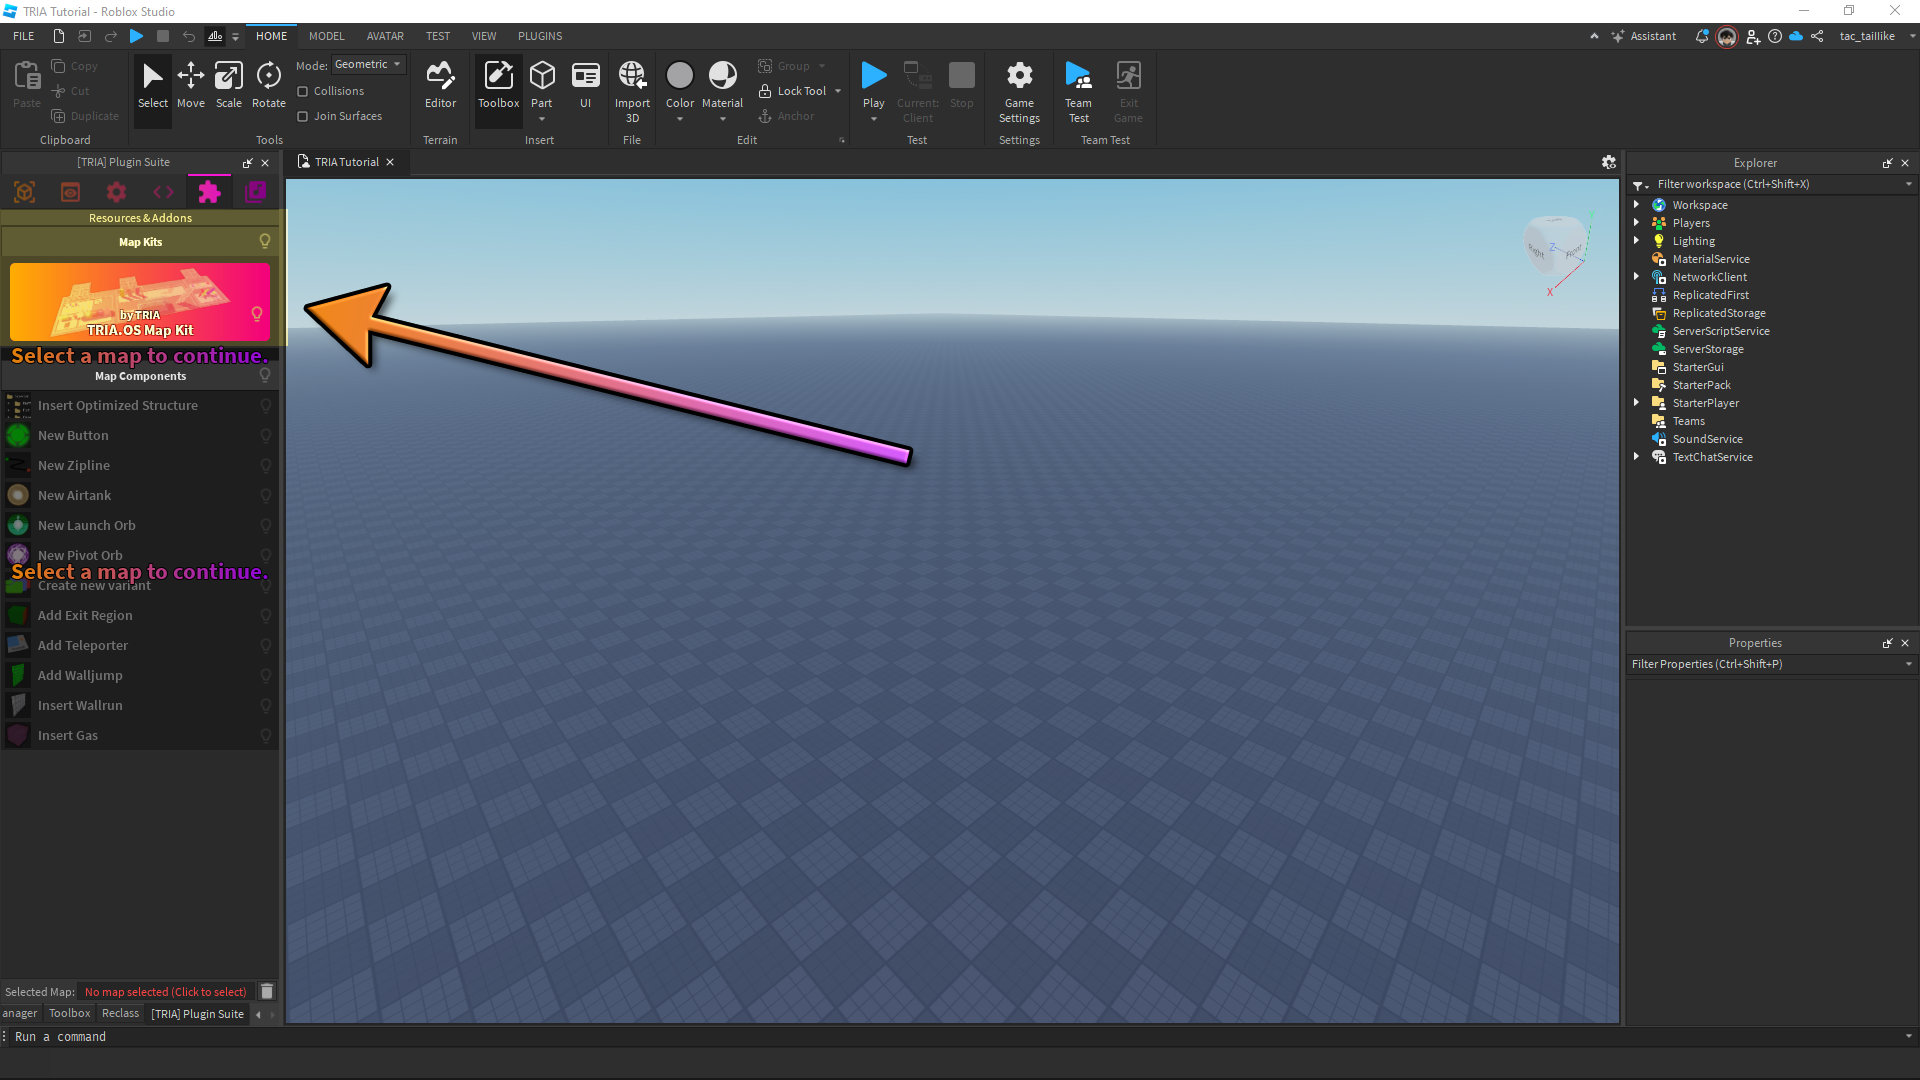Open the Mode Geometric dropdown
Viewport: 1920px width, 1080px height.
coord(368,64)
